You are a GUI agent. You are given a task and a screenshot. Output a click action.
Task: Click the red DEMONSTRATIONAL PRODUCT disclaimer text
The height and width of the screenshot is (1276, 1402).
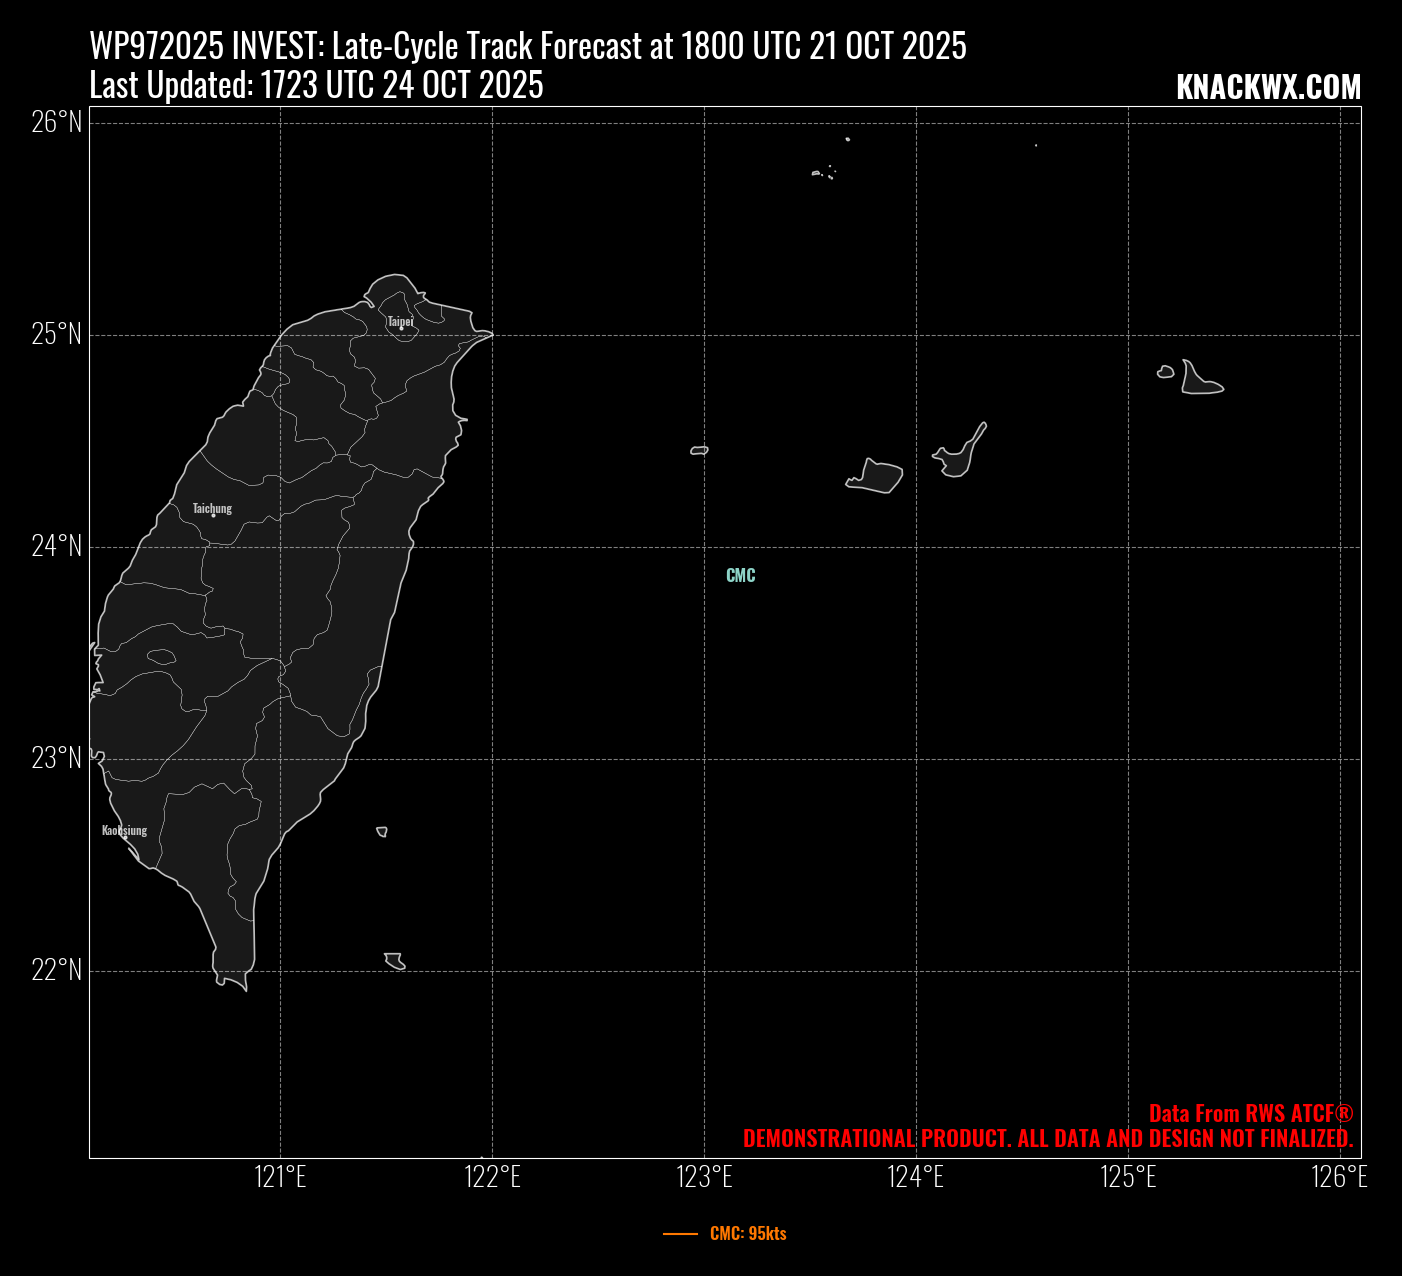(x=1047, y=1138)
